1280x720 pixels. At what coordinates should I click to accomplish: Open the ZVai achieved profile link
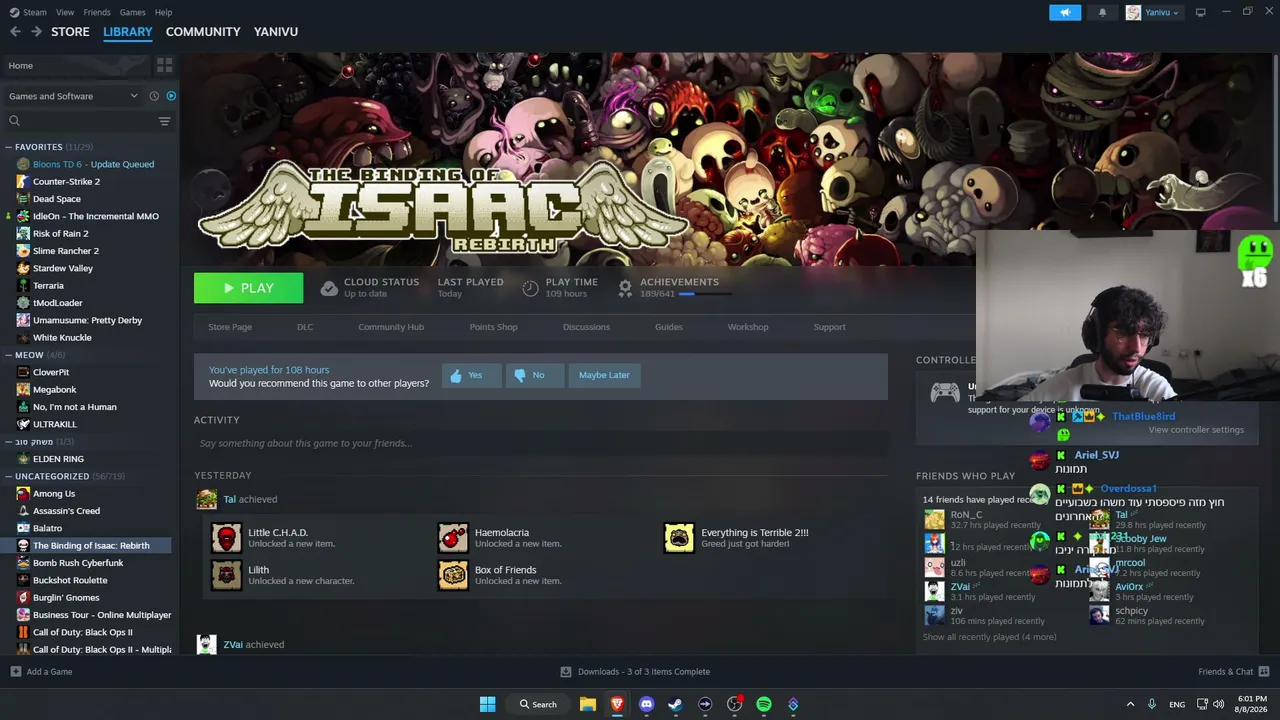(x=233, y=645)
